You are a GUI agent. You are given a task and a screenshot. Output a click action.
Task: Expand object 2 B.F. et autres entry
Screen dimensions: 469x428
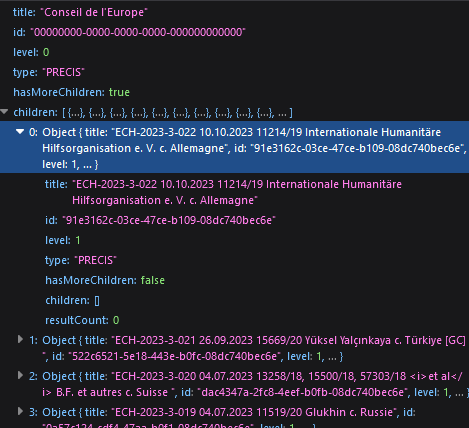20,376
